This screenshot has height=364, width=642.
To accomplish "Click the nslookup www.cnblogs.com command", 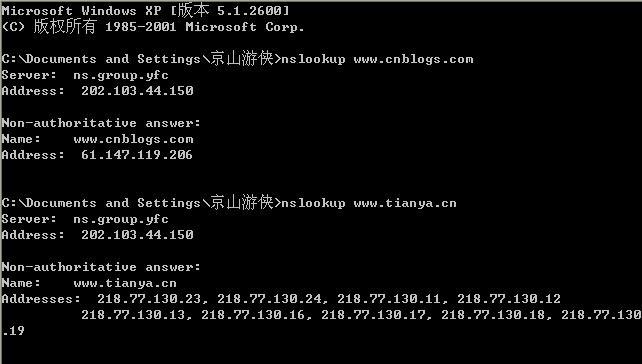I will [x=377, y=59].
